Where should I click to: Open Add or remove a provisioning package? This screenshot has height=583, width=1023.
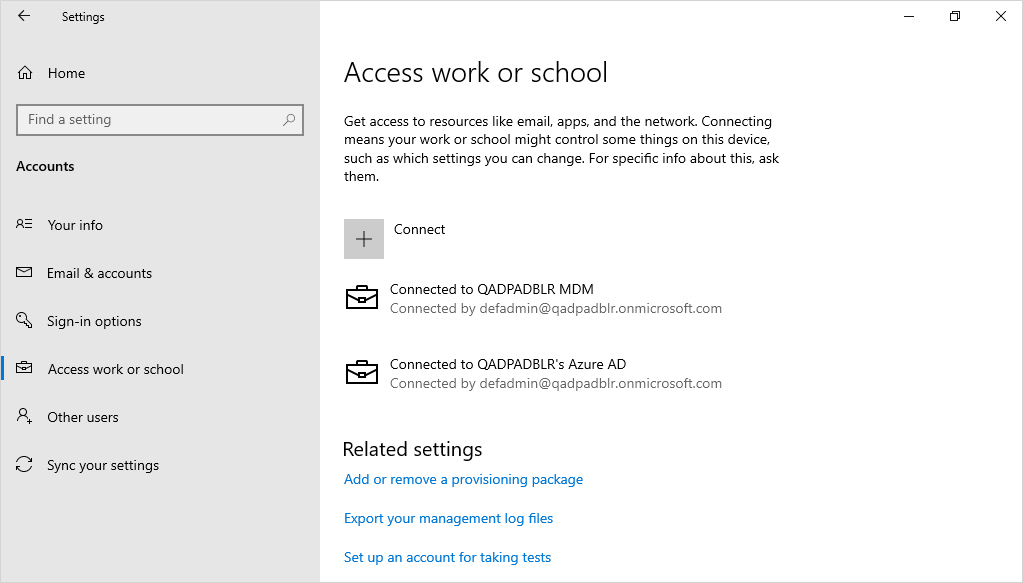463,479
